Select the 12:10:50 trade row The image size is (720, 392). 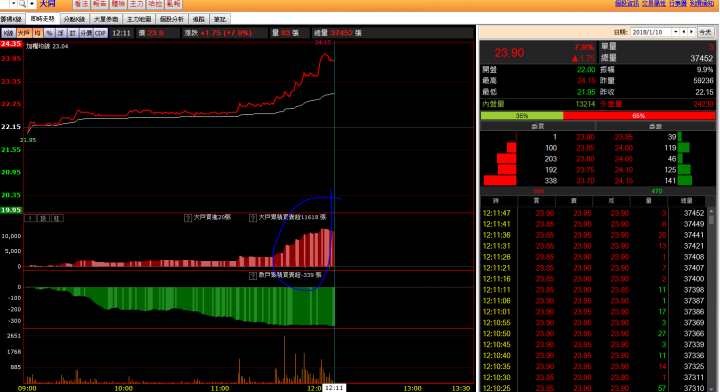pos(593,334)
